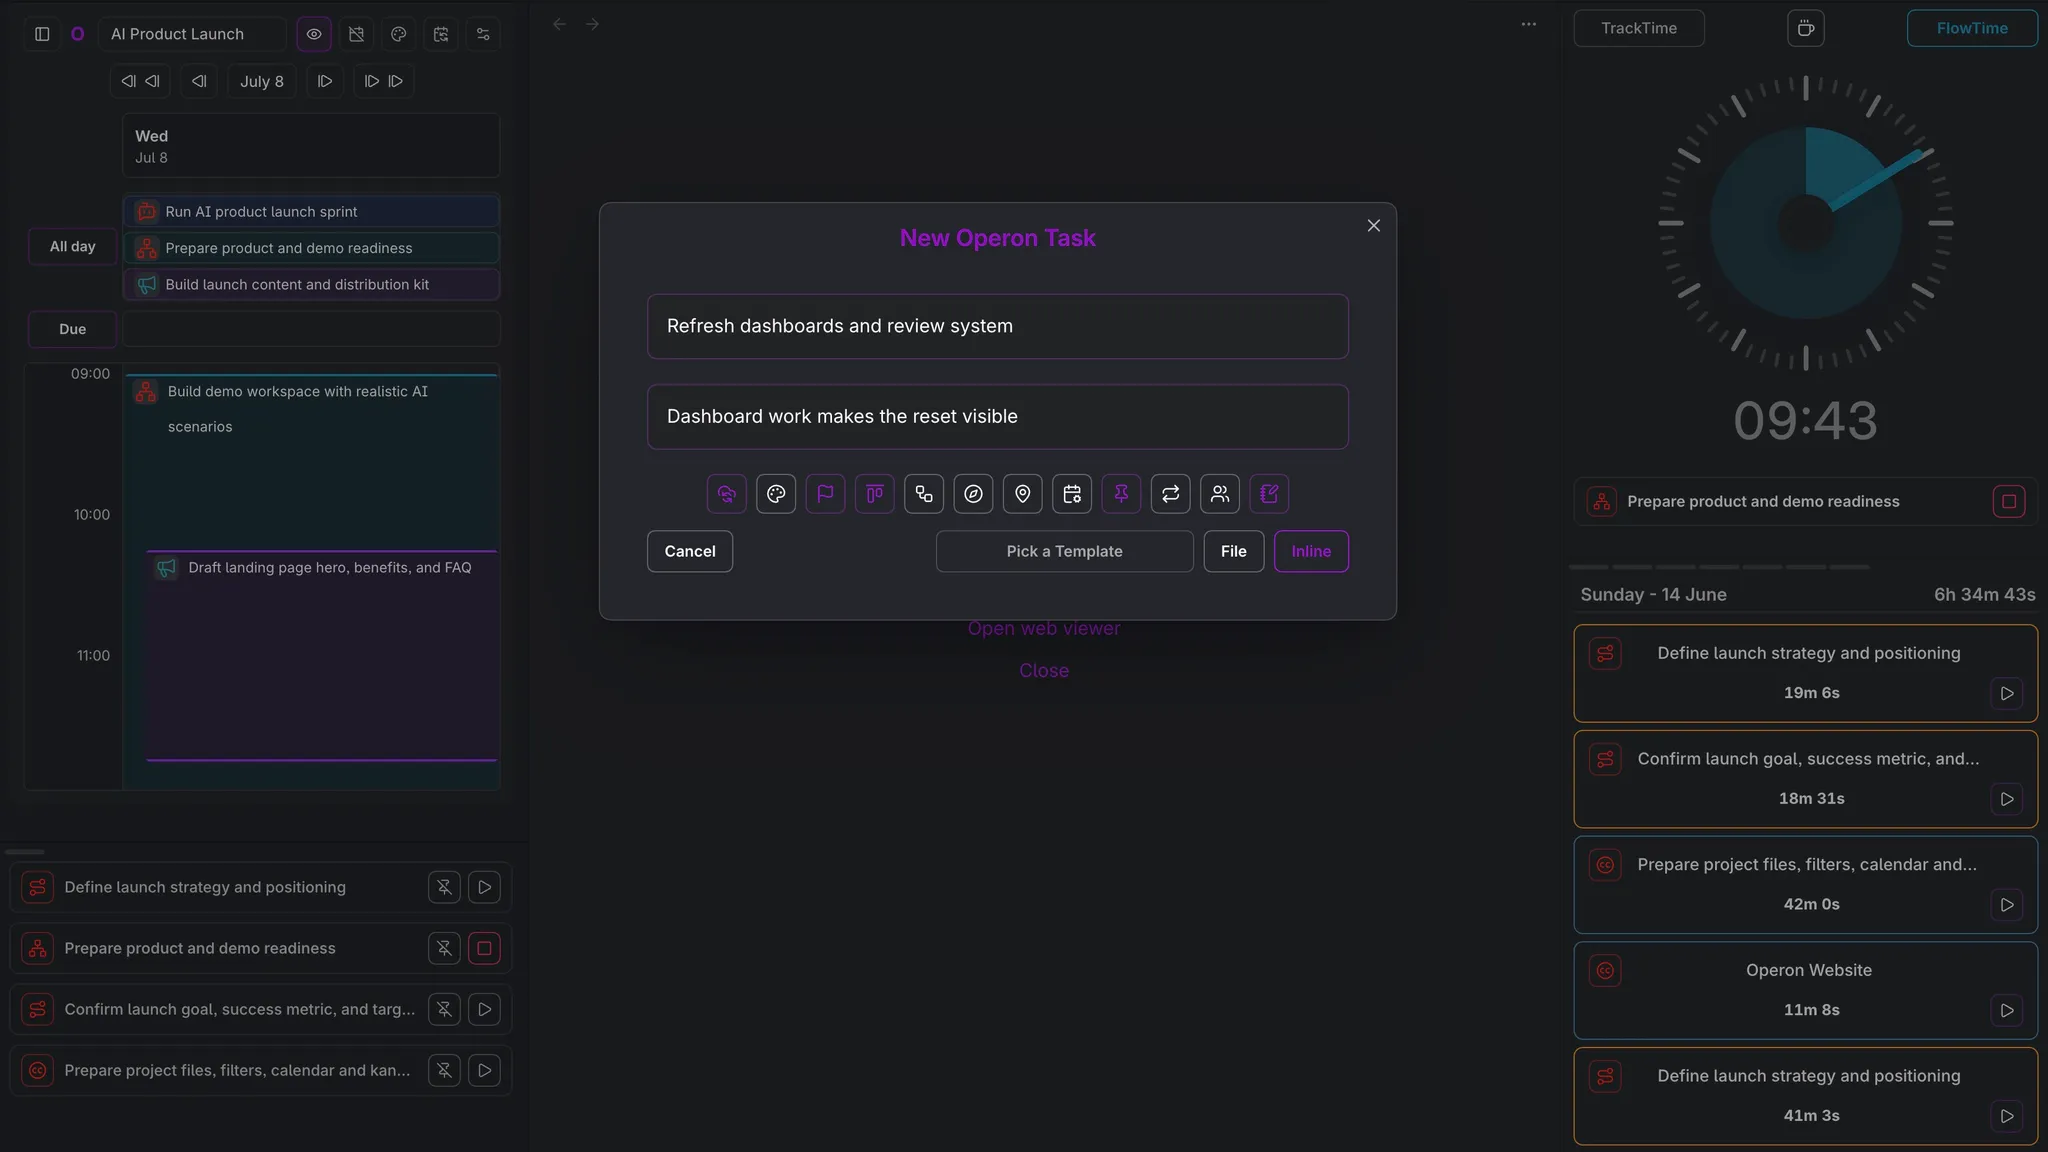Click the Due row label
Screen dimensions: 2048x1152
pos(73,329)
